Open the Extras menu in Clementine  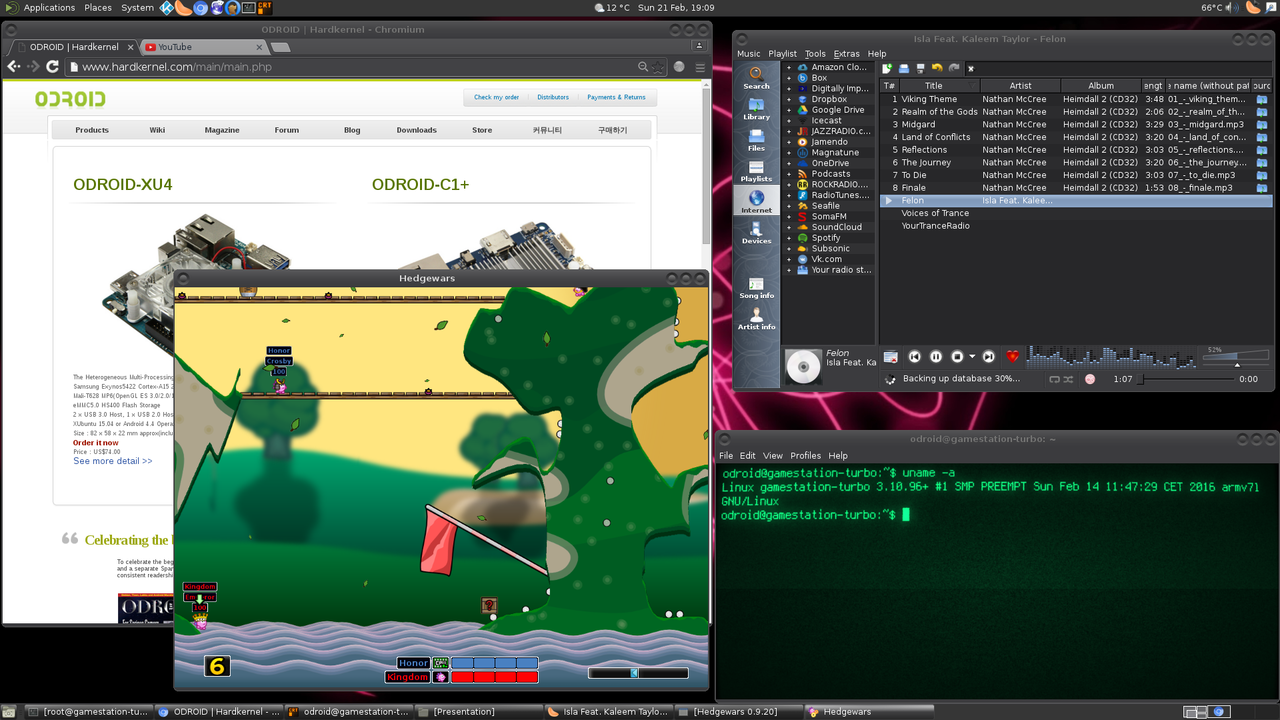point(846,54)
